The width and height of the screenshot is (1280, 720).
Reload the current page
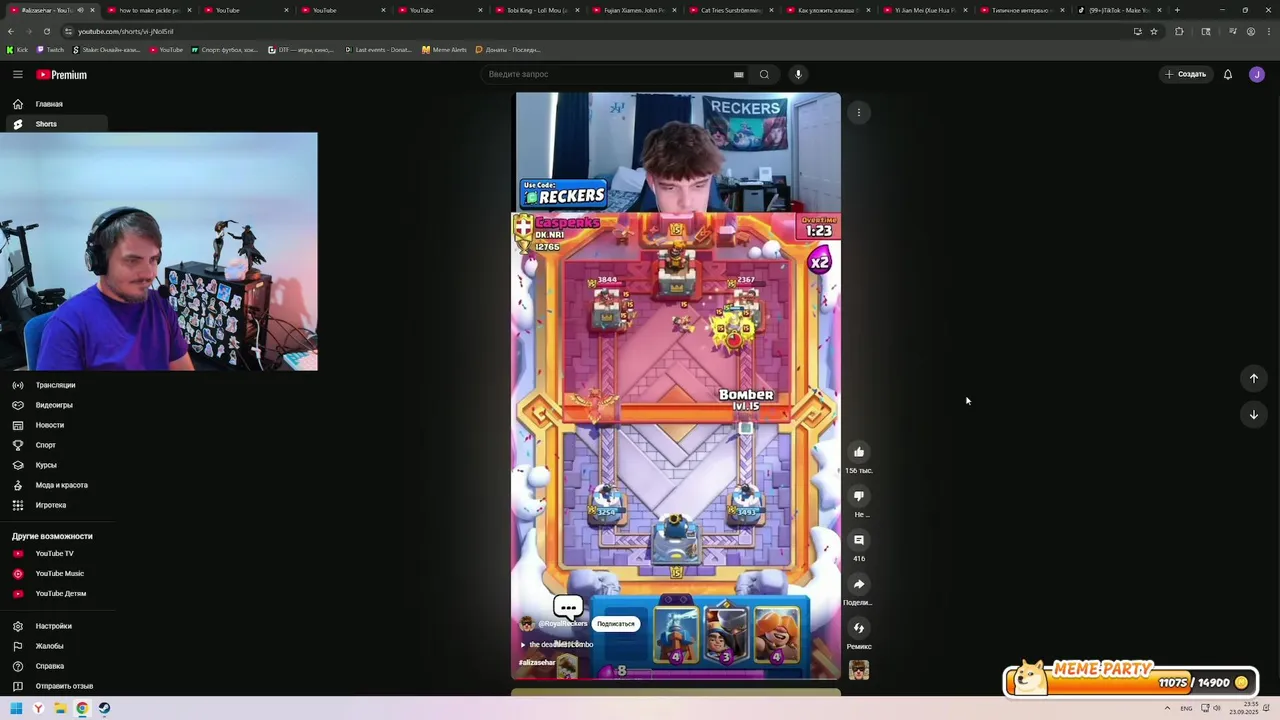[46, 31]
